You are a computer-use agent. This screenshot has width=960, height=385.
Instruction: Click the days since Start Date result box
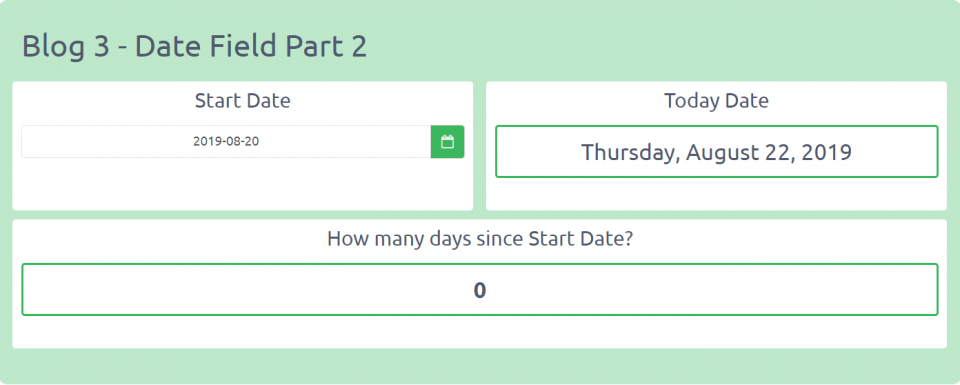[479, 290]
